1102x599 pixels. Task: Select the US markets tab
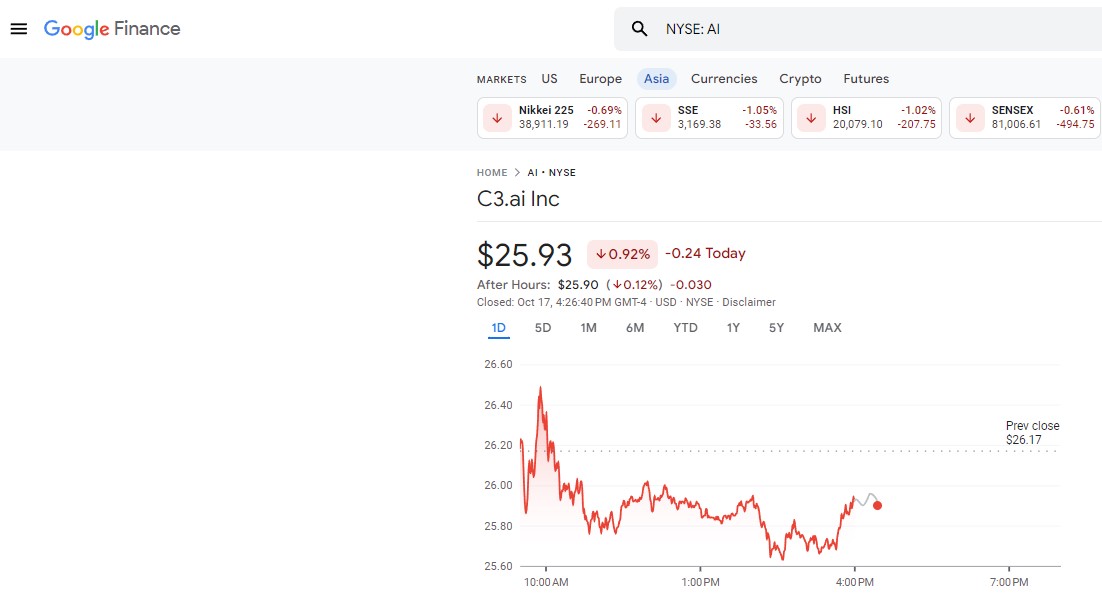click(x=550, y=79)
